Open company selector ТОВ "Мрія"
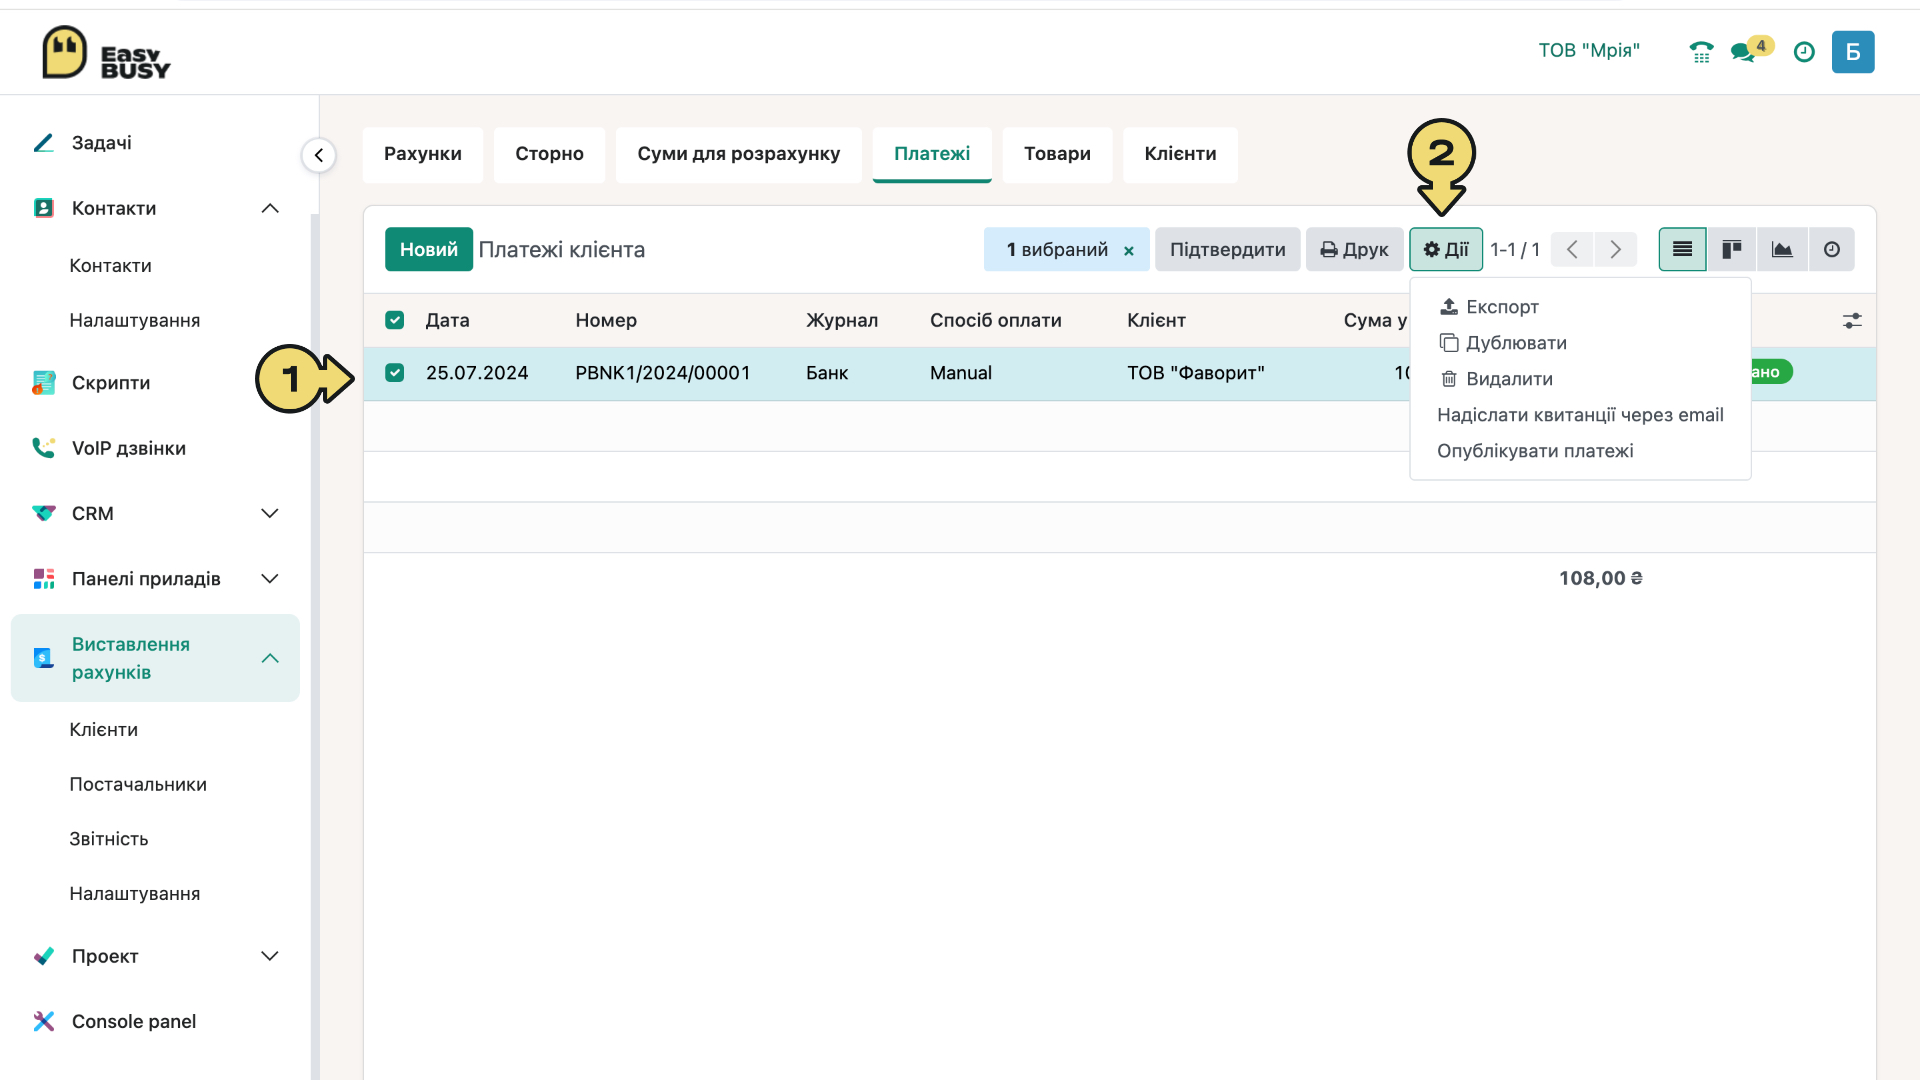This screenshot has height=1080, width=1920. pyautogui.click(x=1589, y=51)
